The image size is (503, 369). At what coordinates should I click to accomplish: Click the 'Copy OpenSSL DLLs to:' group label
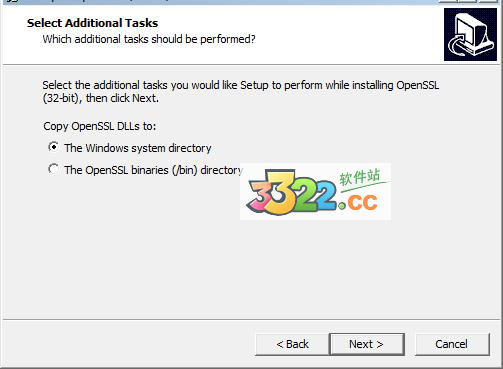pyautogui.click(x=100, y=126)
